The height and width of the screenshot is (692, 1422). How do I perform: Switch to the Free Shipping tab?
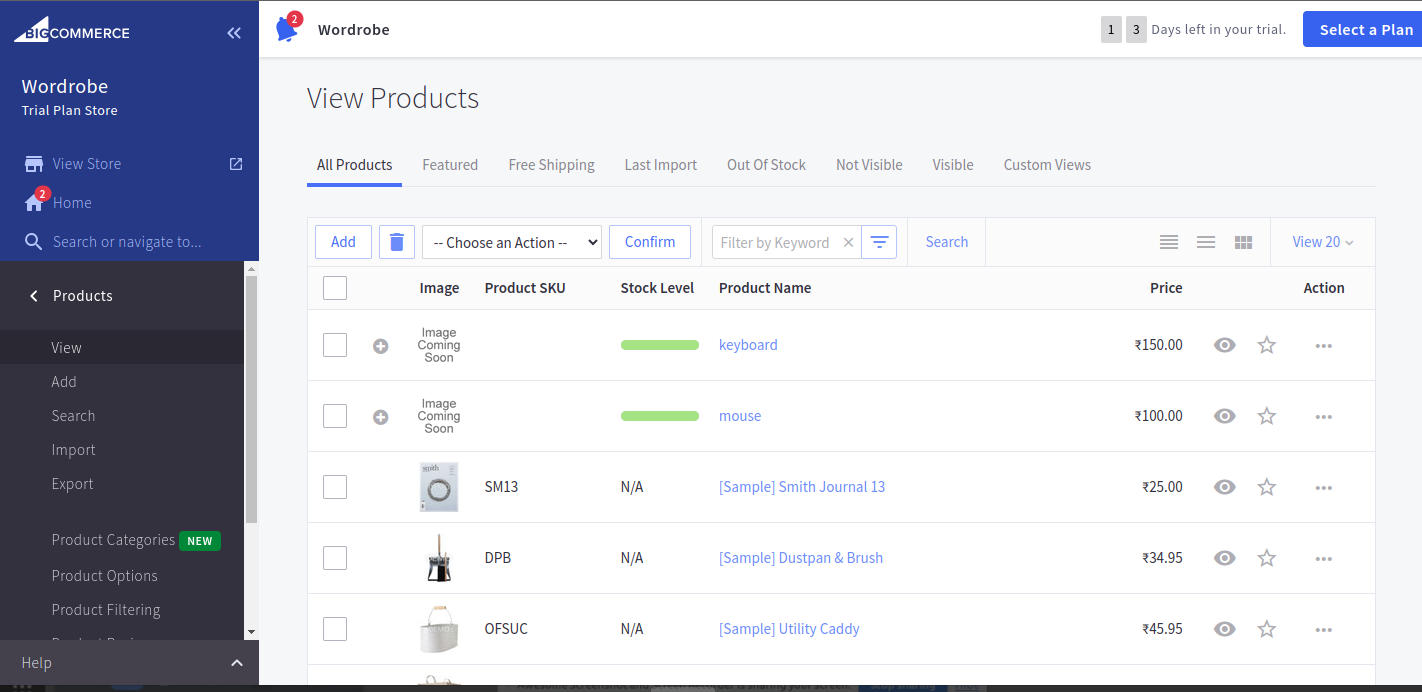pos(551,165)
